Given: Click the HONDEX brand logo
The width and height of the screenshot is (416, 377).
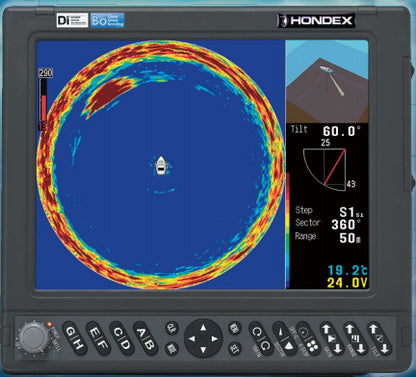Looking at the screenshot, I should click(x=316, y=21).
